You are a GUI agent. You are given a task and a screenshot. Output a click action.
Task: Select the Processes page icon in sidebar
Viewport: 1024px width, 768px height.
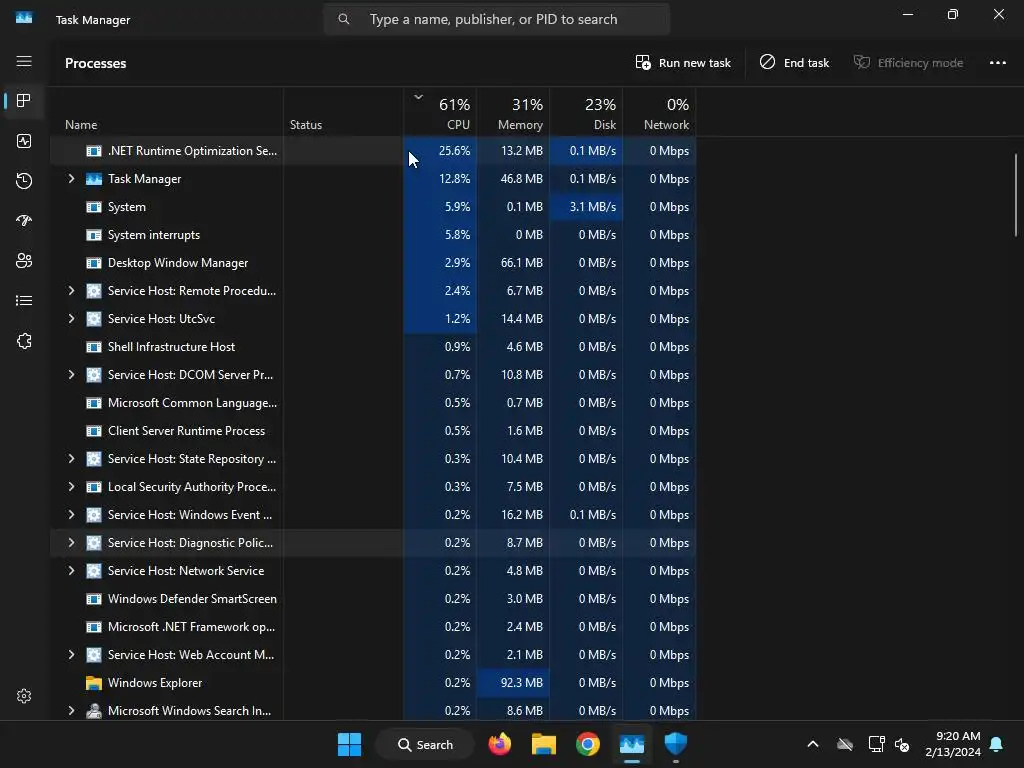click(24, 101)
